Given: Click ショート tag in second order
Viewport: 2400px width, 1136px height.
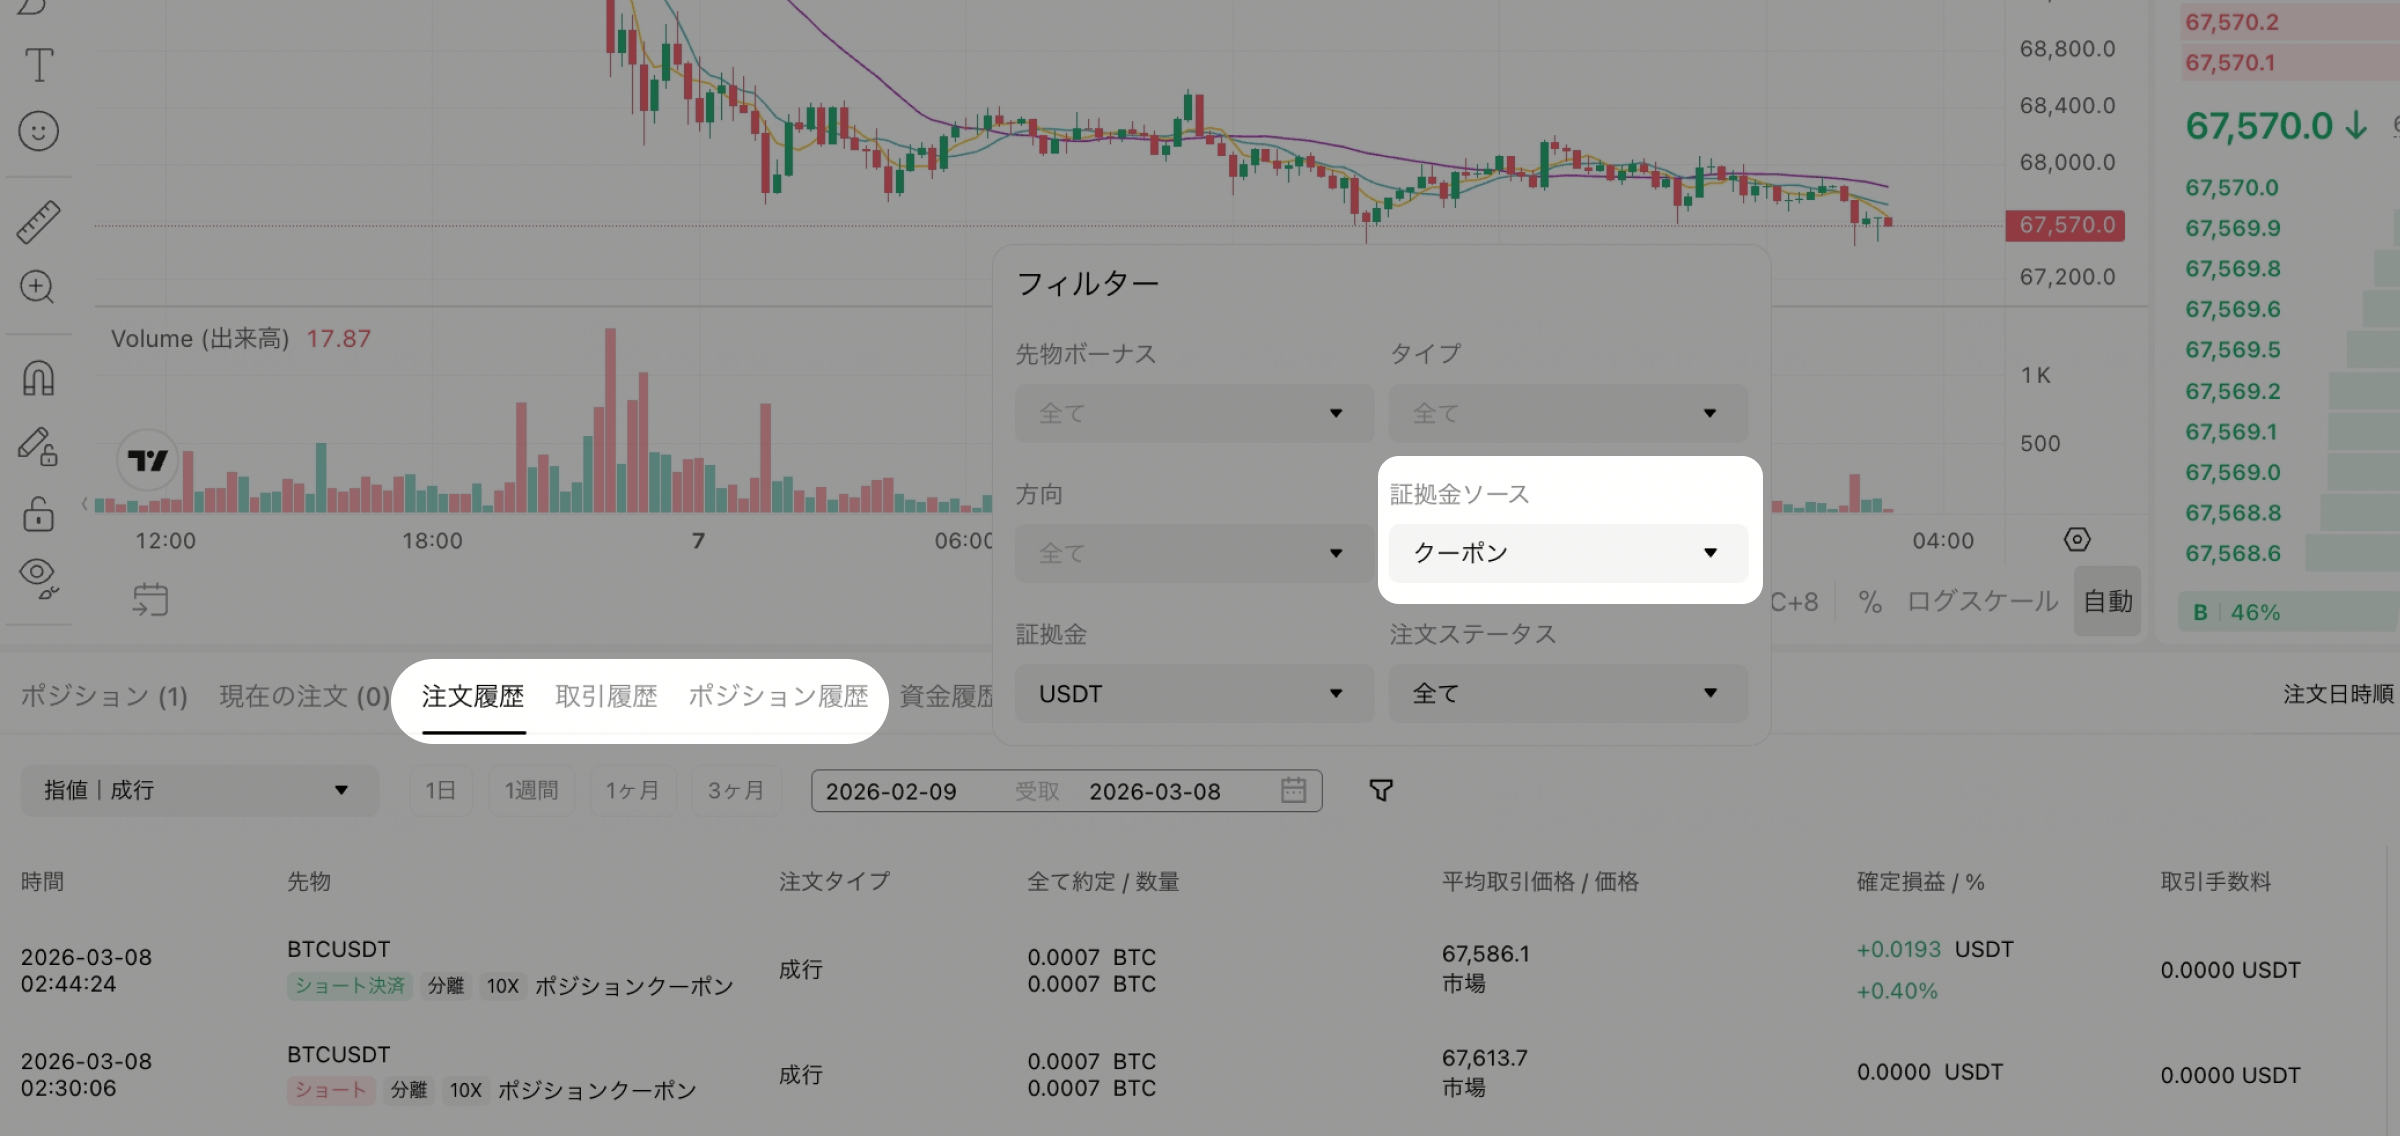Looking at the screenshot, I should (x=331, y=1090).
